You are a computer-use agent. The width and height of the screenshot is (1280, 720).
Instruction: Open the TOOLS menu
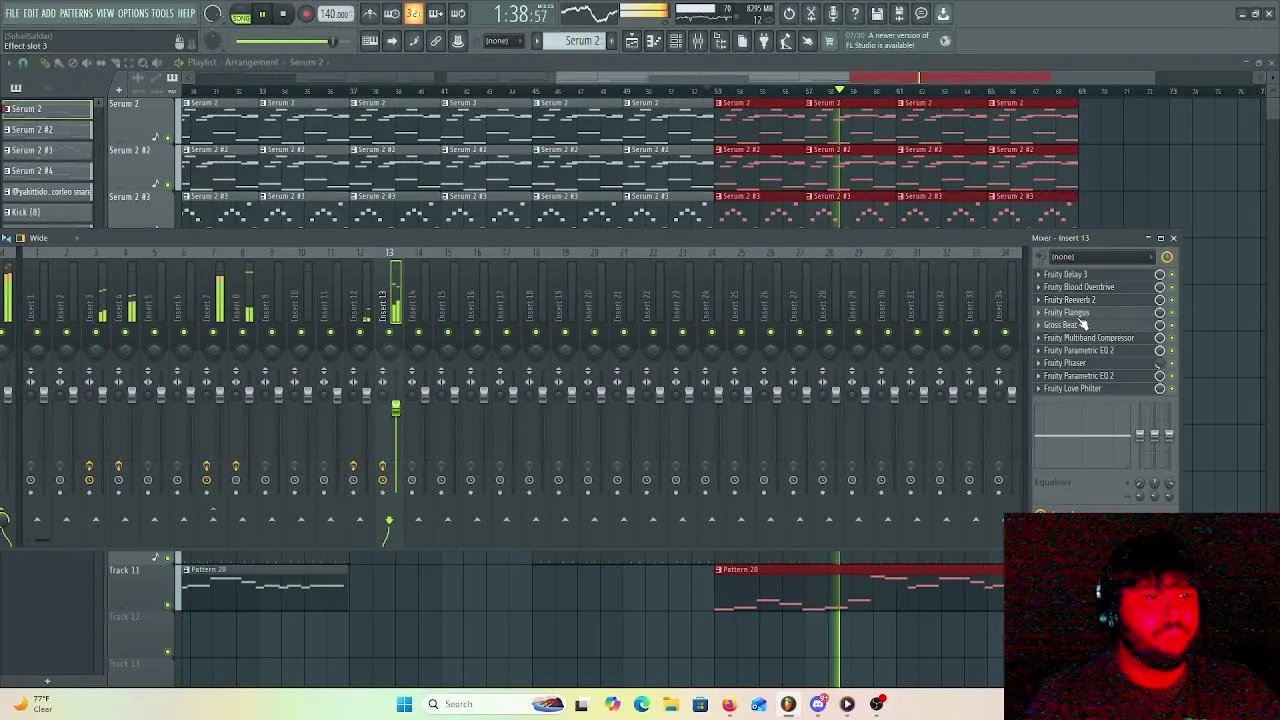pos(163,14)
